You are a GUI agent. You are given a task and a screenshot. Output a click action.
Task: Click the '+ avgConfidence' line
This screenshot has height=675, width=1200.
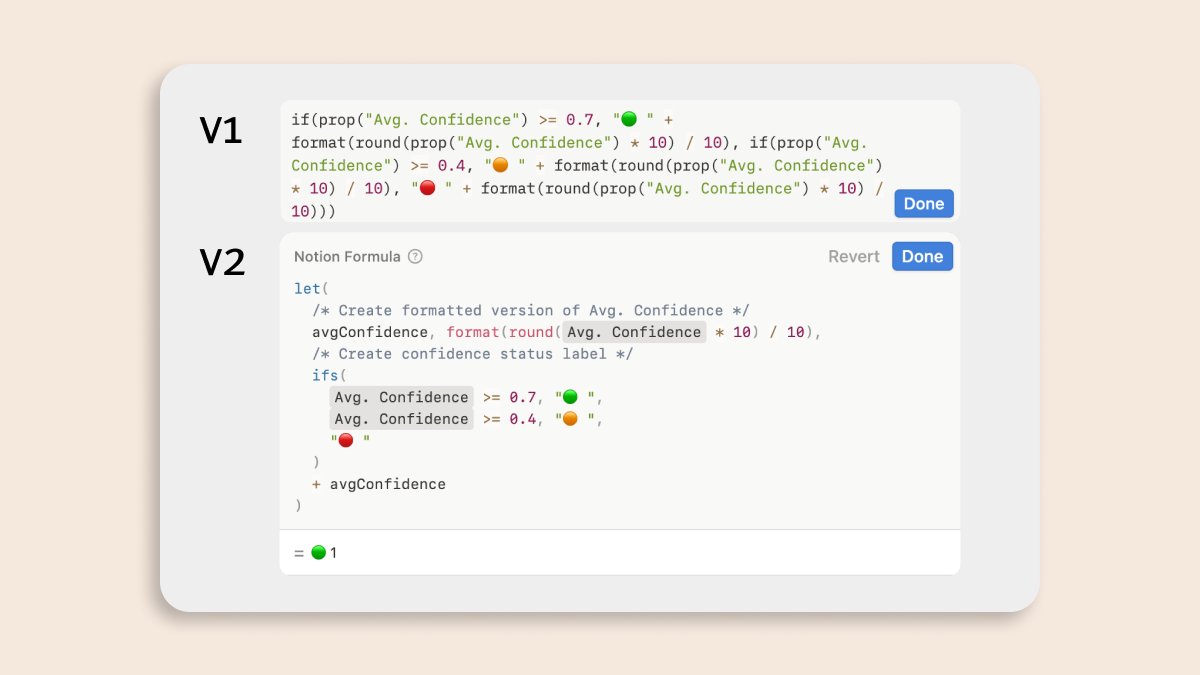379,484
